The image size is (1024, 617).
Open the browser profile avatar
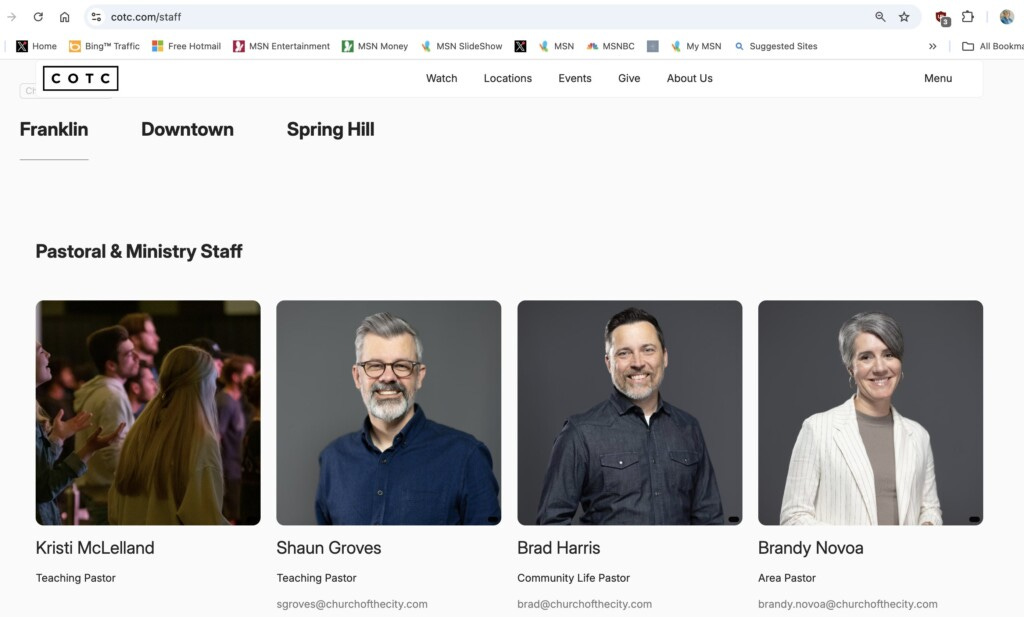tap(1006, 17)
